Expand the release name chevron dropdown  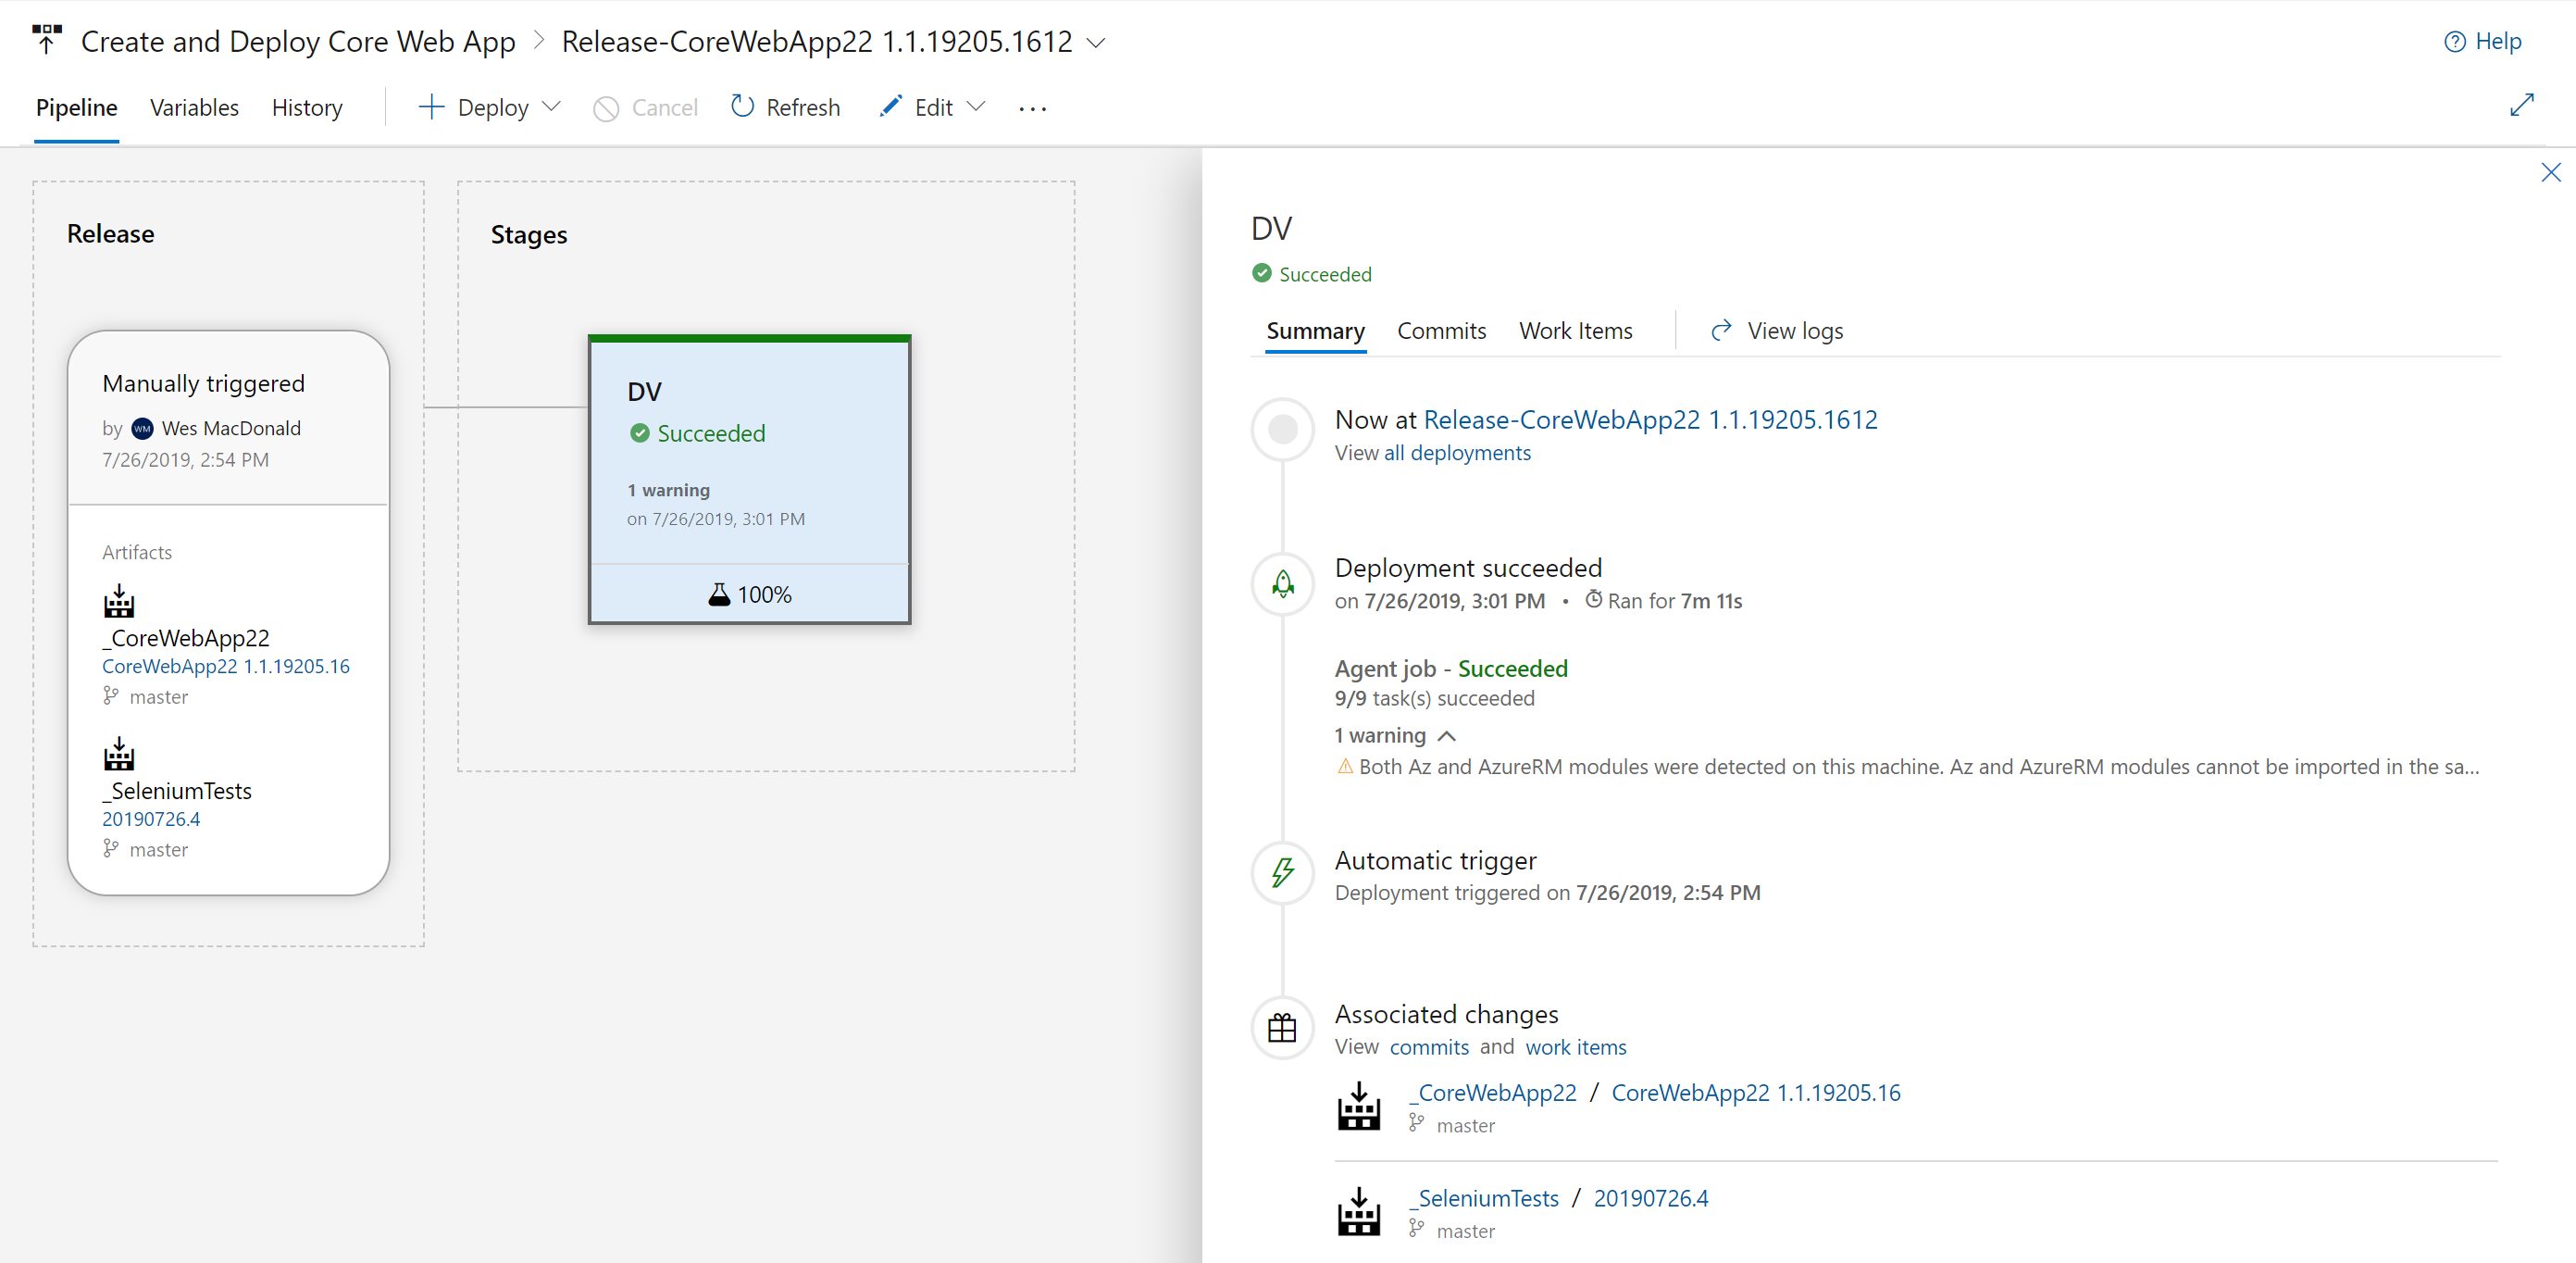pos(1096,42)
